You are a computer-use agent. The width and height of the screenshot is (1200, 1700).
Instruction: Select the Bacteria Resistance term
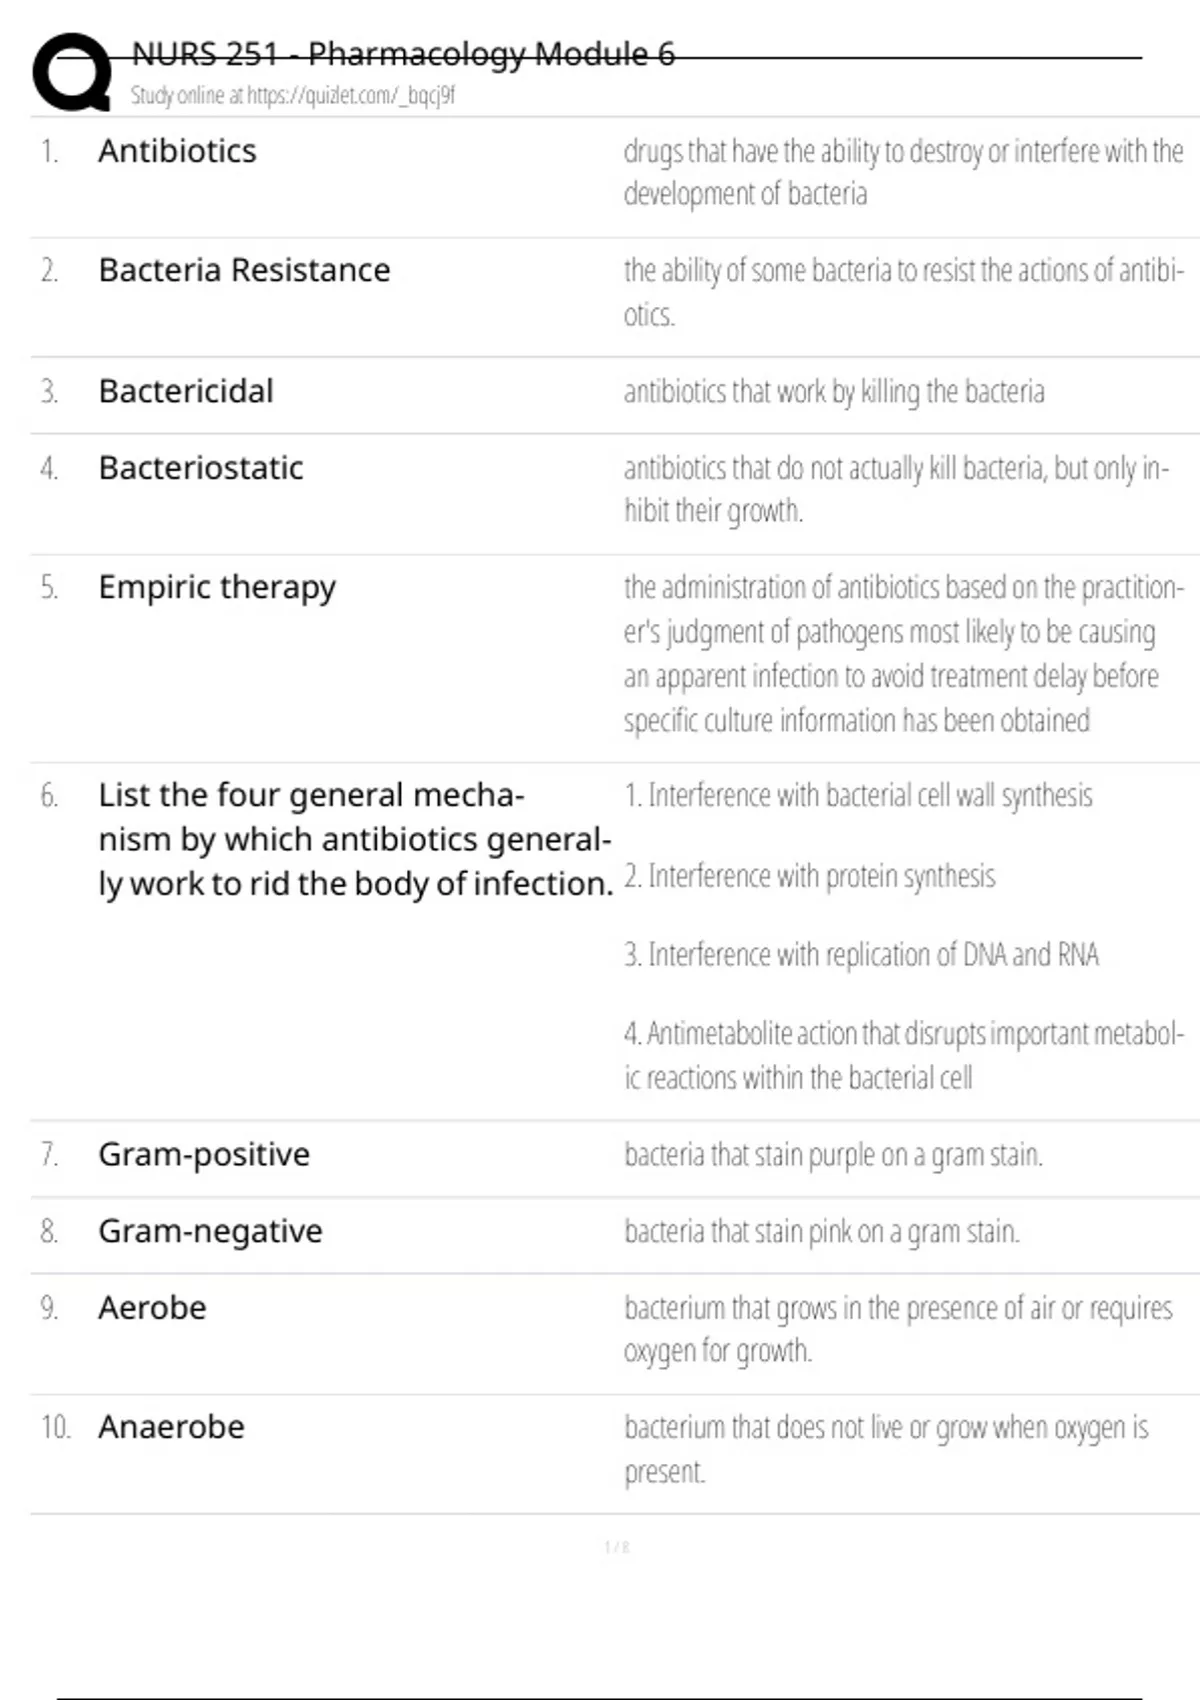click(x=244, y=270)
